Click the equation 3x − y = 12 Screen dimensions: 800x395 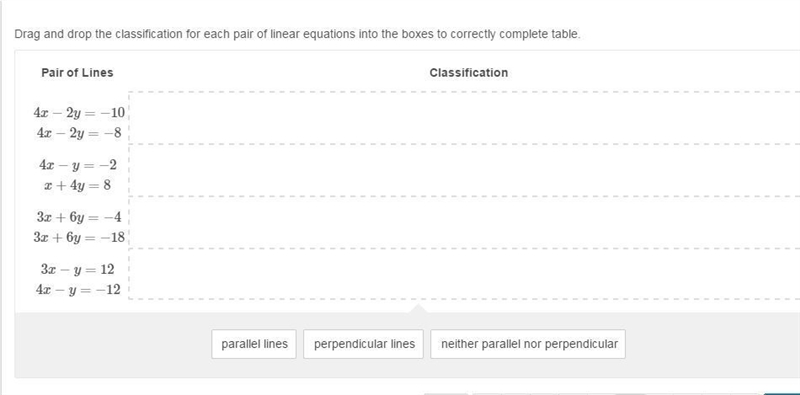(78, 269)
